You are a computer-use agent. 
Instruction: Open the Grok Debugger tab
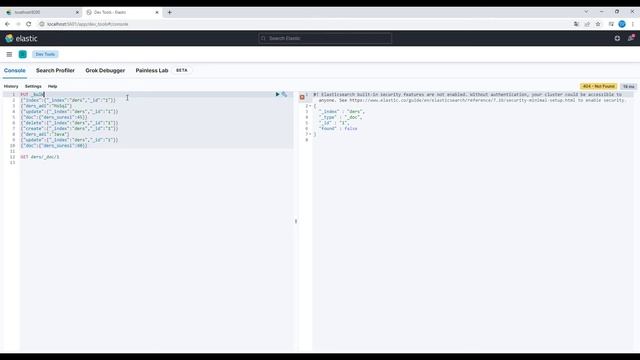pos(105,70)
